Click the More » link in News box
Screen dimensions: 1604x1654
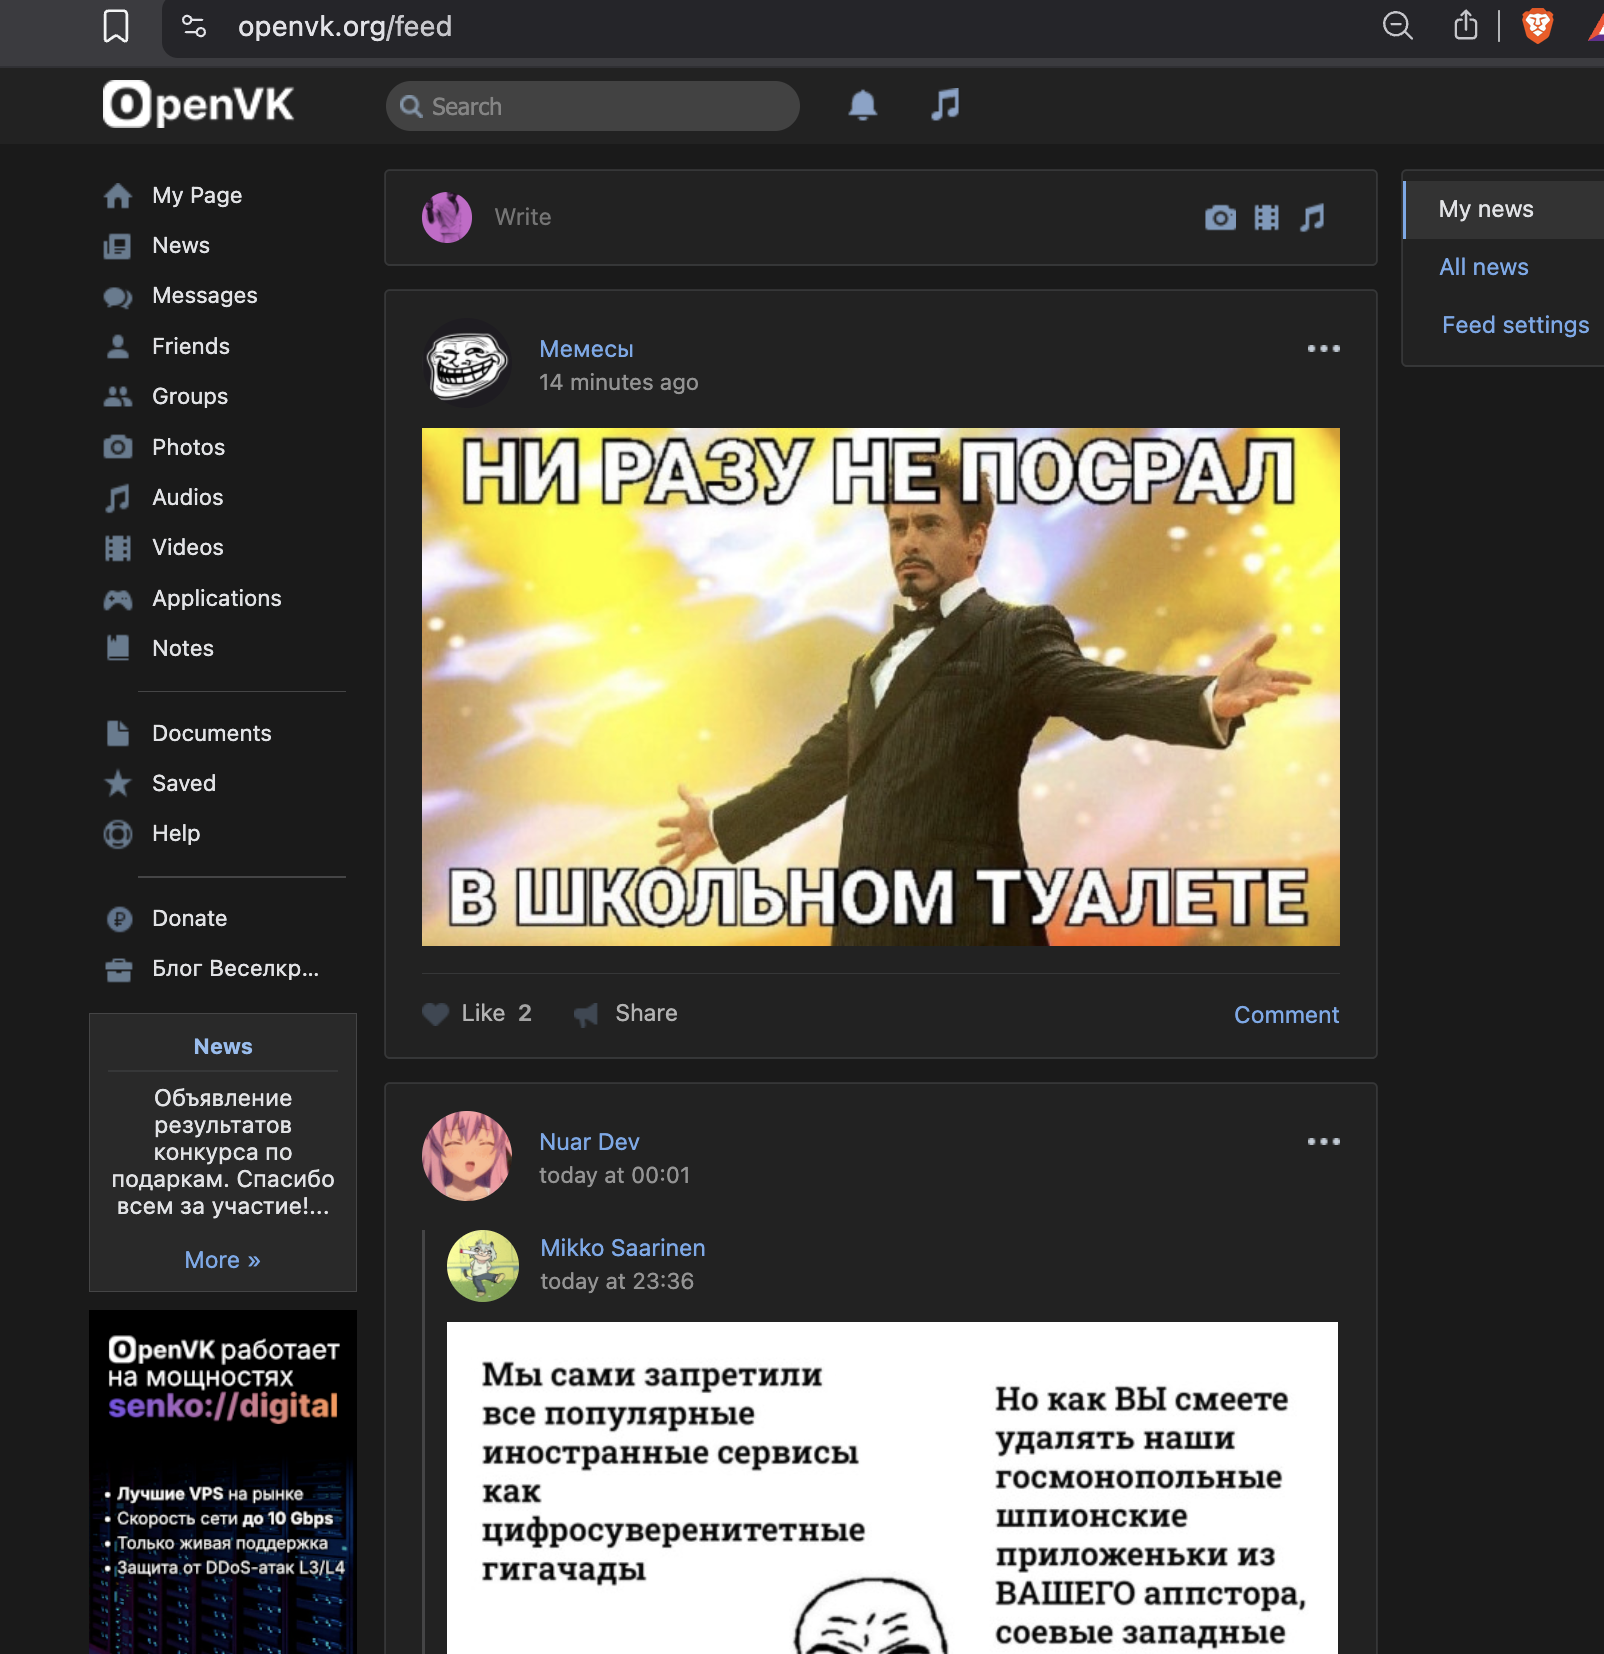[x=222, y=1261]
